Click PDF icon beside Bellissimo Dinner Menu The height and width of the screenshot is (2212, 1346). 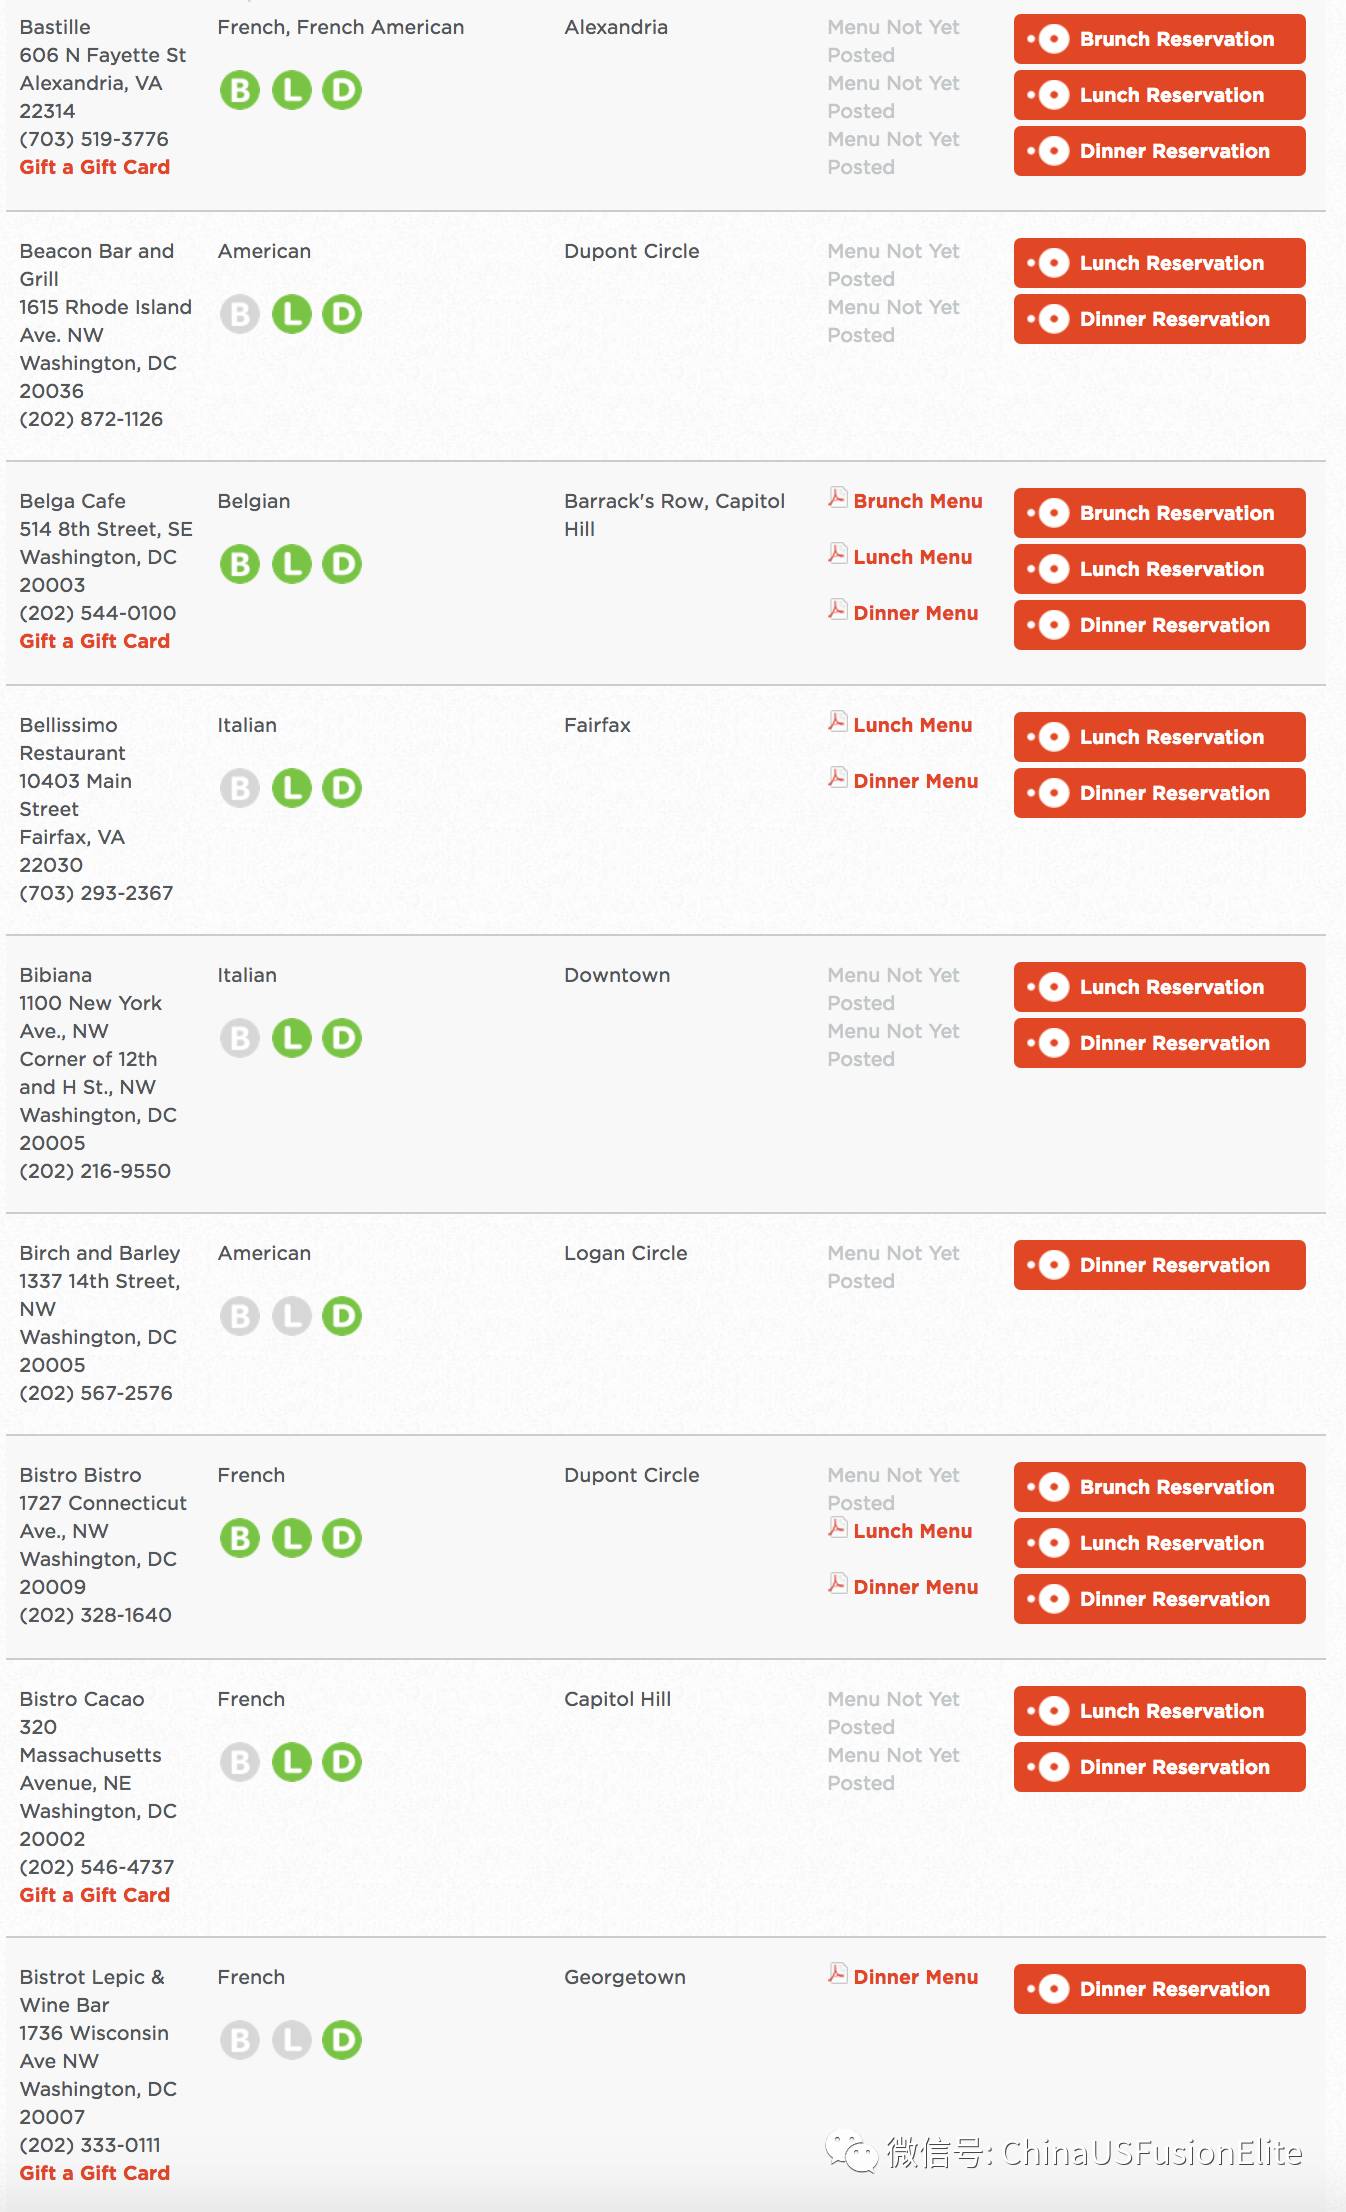pos(838,778)
